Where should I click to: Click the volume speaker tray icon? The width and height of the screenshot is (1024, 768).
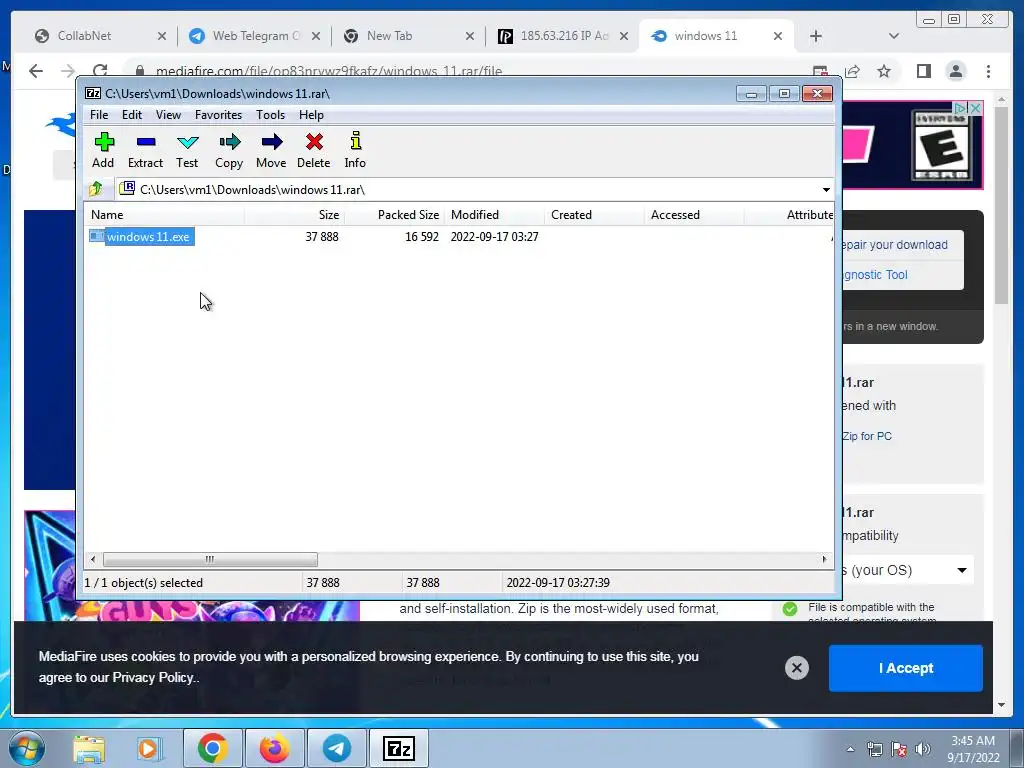coord(923,749)
